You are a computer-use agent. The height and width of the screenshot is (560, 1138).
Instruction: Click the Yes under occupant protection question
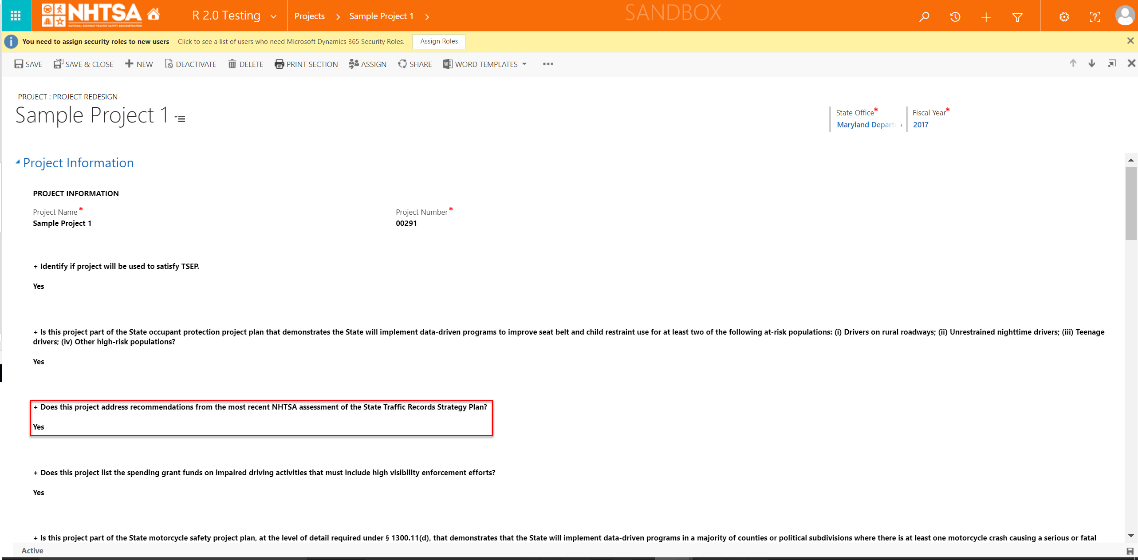38,361
